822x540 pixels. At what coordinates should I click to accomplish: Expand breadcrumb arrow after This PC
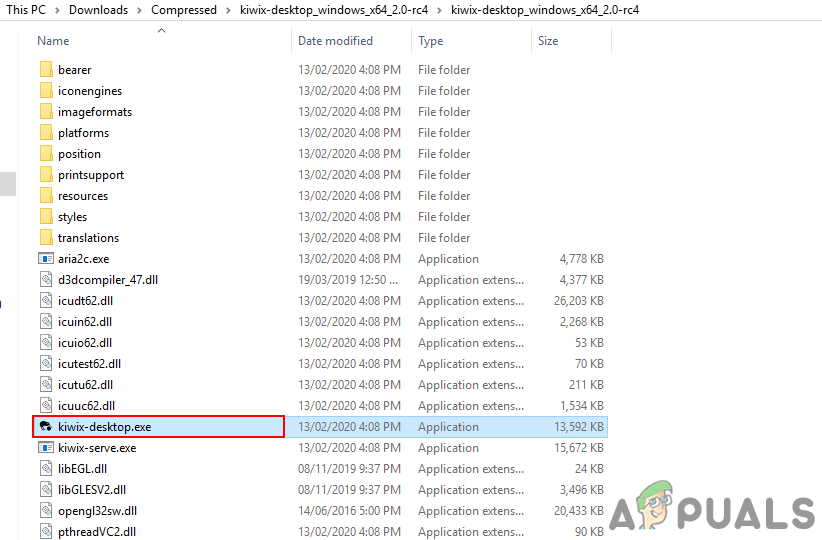point(57,10)
